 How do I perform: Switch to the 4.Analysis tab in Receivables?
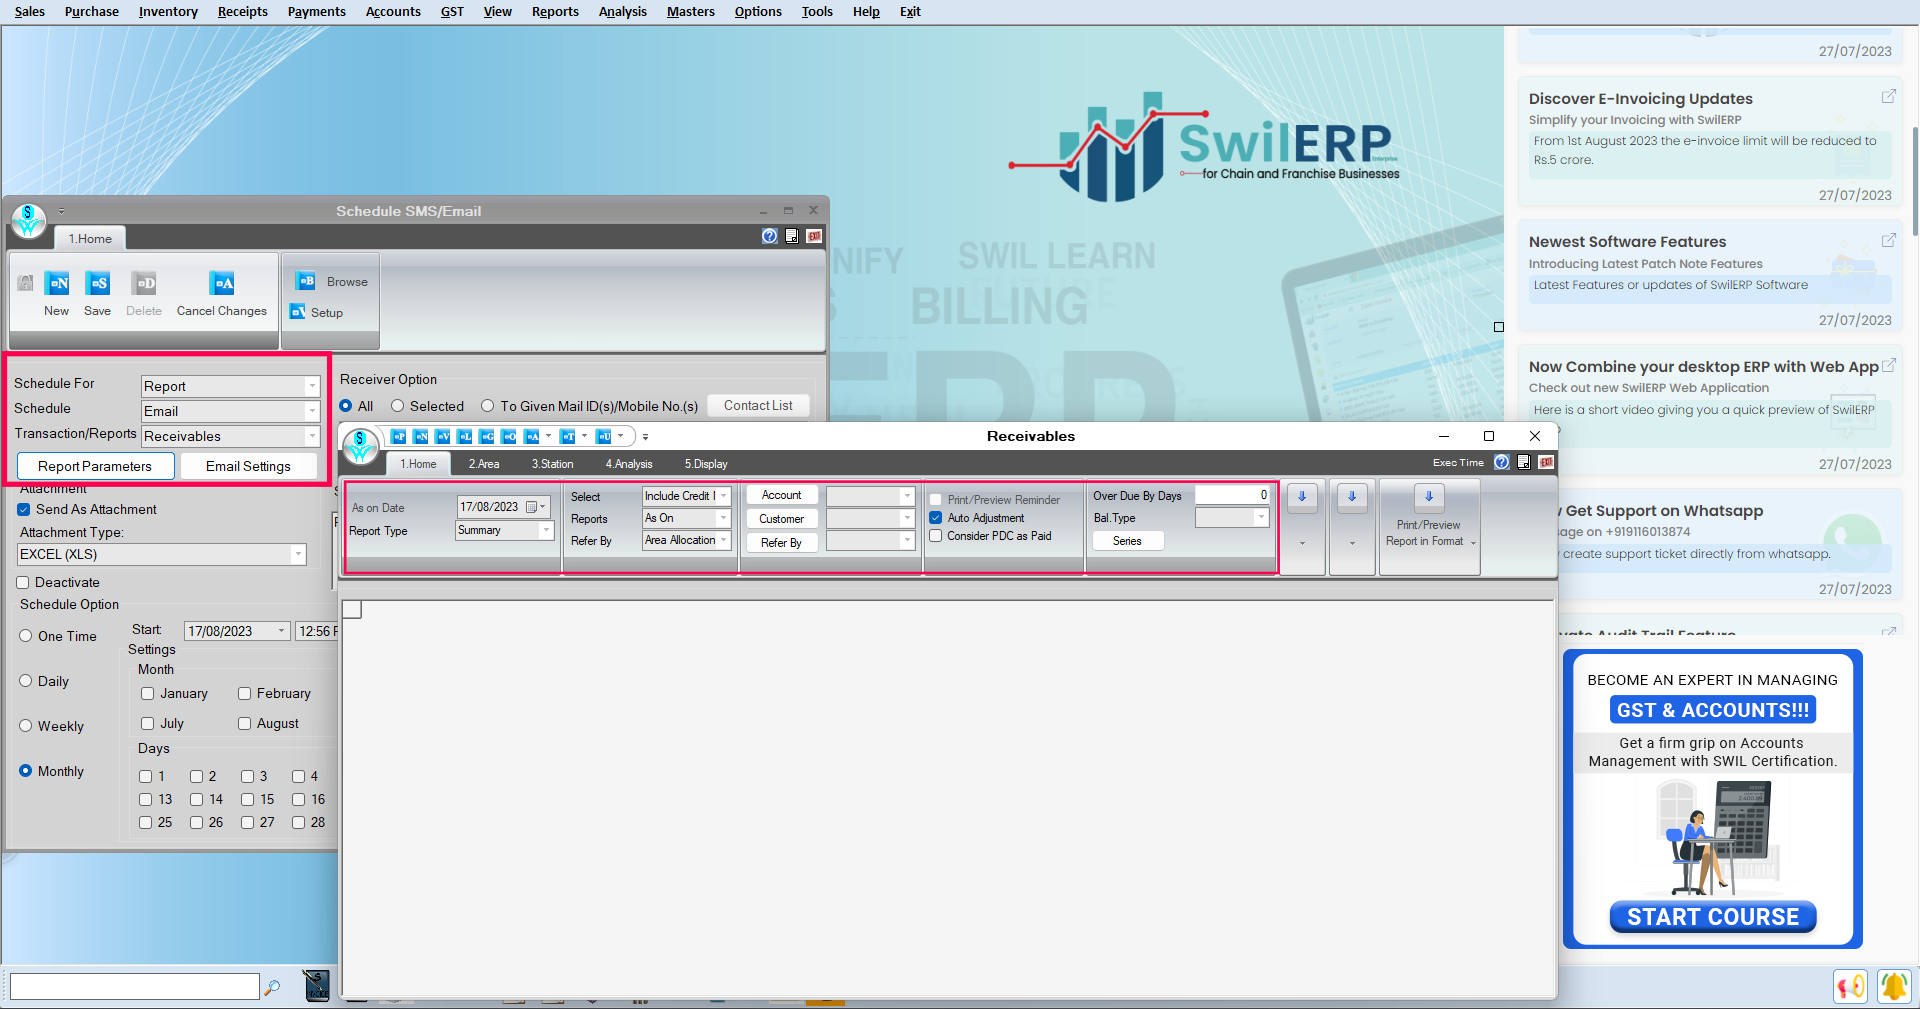point(629,464)
